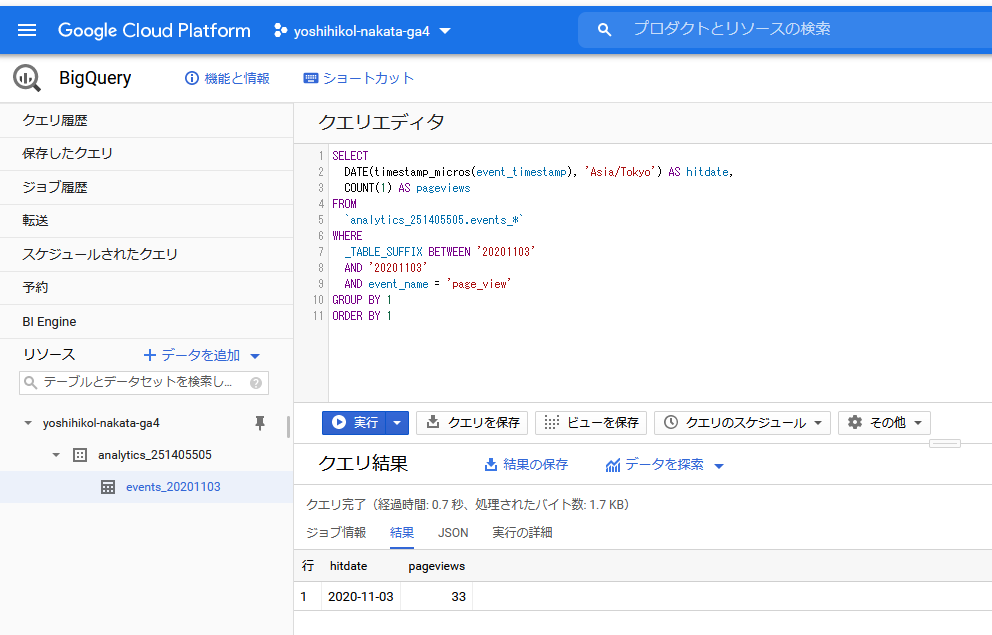Click the editor resize handle bar
The height and width of the screenshot is (635, 992).
click(x=945, y=443)
